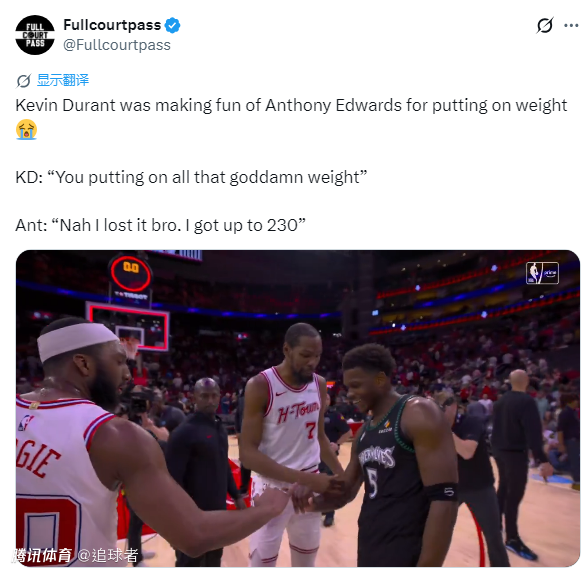
Task: Open the three-dot more options menu
Action: click(571, 25)
